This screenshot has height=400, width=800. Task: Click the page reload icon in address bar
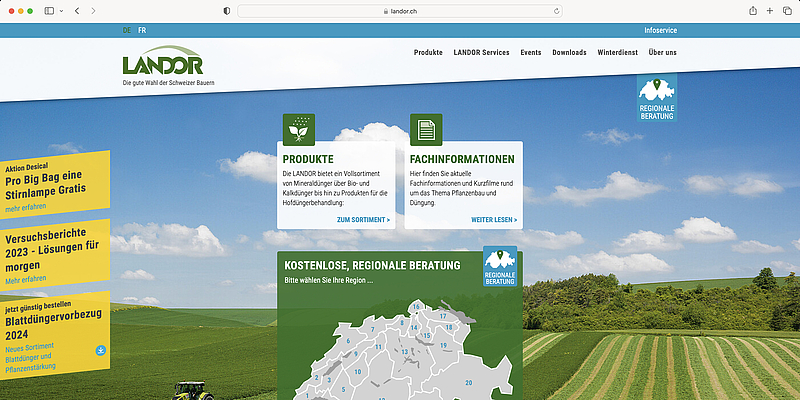557,10
